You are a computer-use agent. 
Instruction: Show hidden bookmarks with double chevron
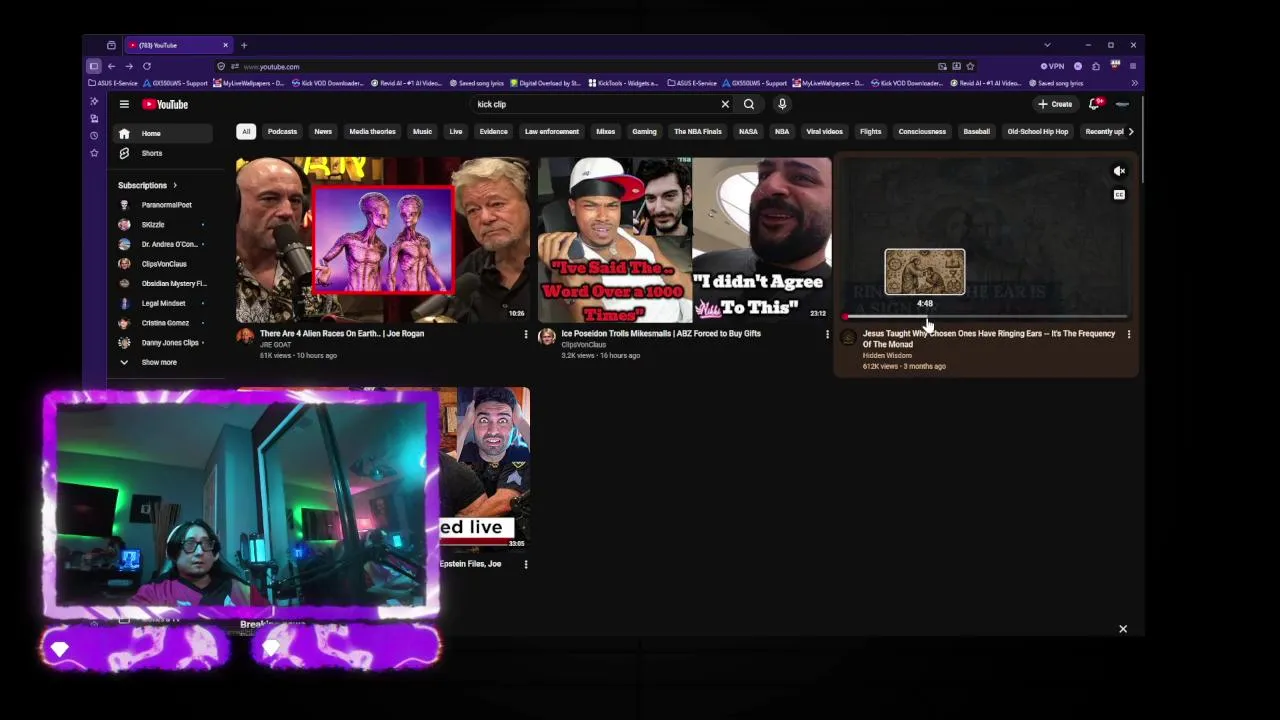tap(1134, 83)
